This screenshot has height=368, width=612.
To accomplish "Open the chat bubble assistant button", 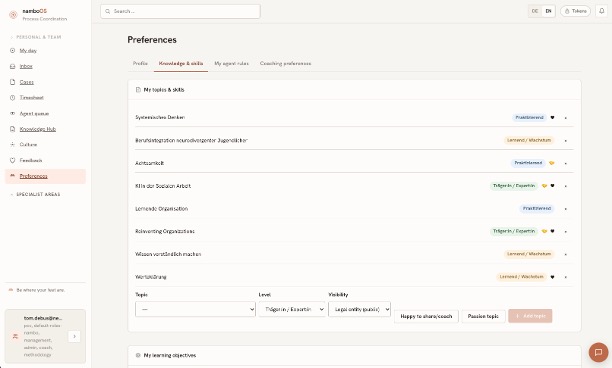I will pyautogui.click(x=598, y=352).
